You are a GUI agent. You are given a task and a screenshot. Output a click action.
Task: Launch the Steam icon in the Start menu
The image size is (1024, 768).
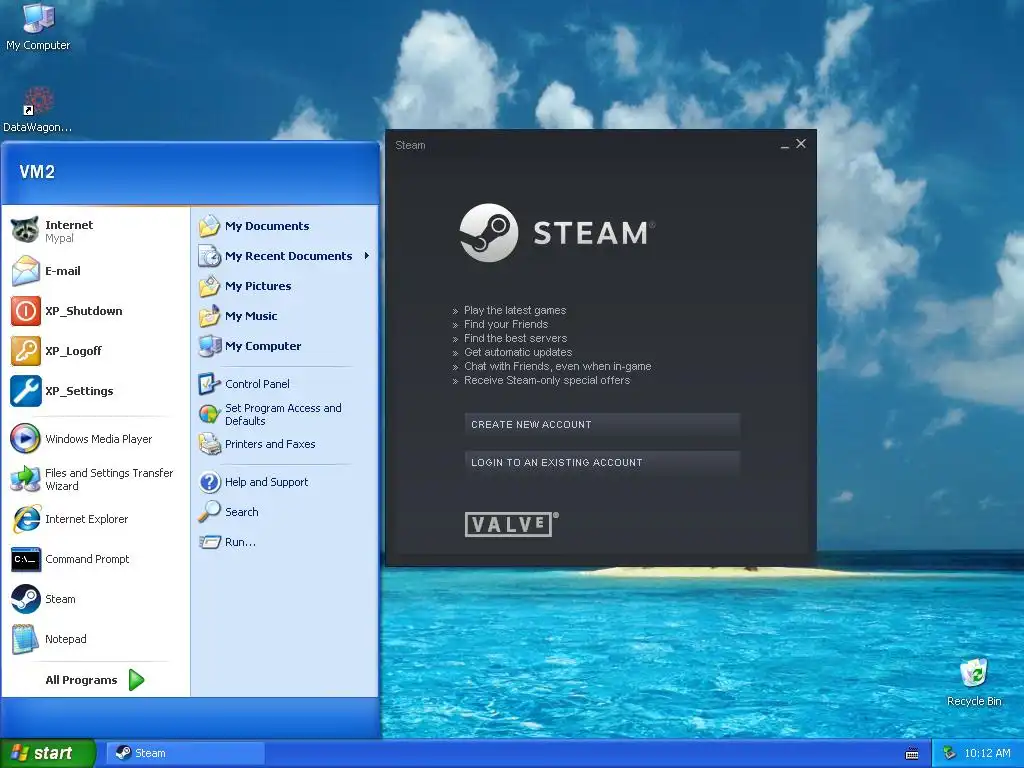point(25,599)
